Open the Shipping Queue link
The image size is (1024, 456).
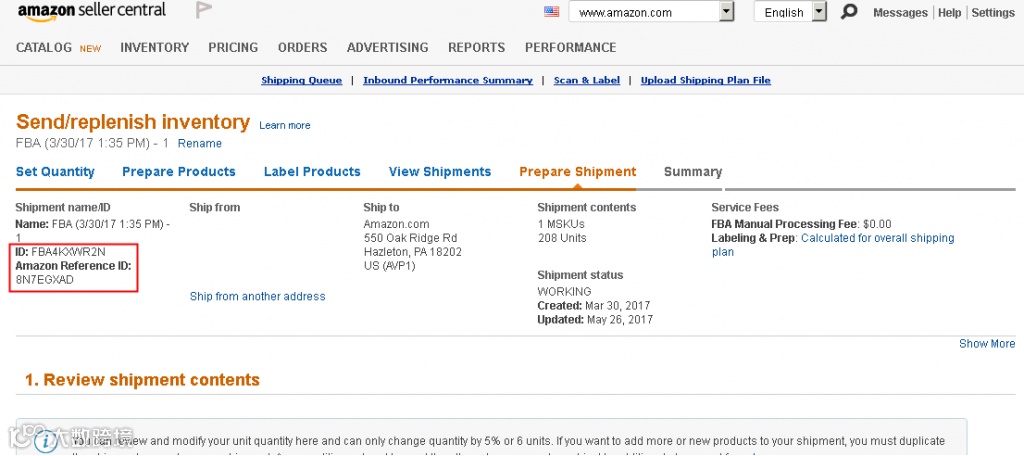(301, 80)
